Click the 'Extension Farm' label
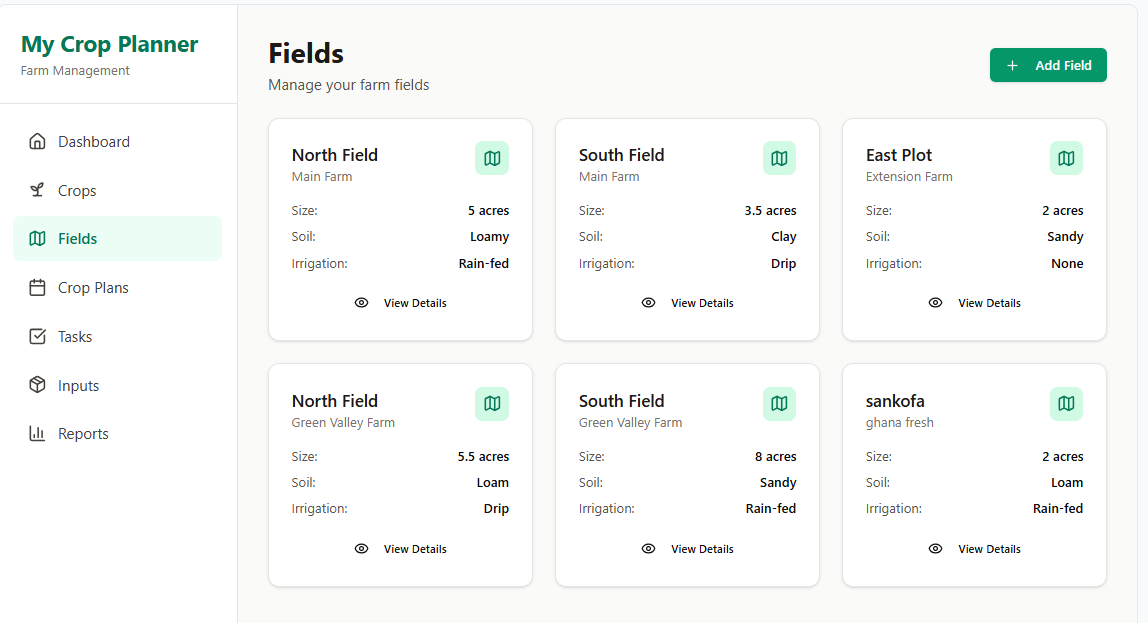The image size is (1148, 623). pos(909,176)
